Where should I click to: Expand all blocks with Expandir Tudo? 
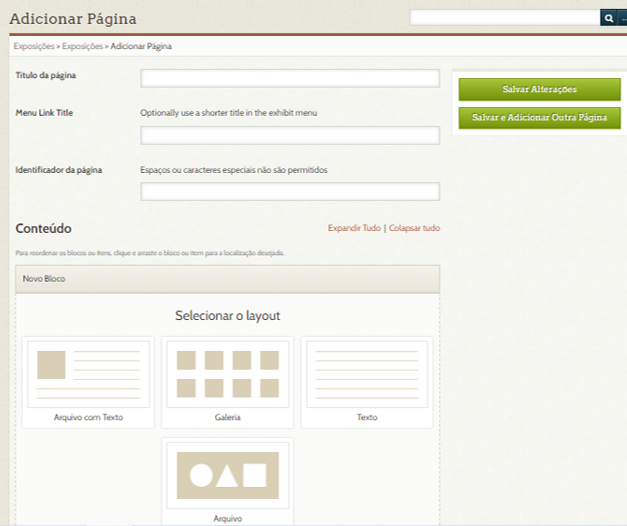point(354,228)
